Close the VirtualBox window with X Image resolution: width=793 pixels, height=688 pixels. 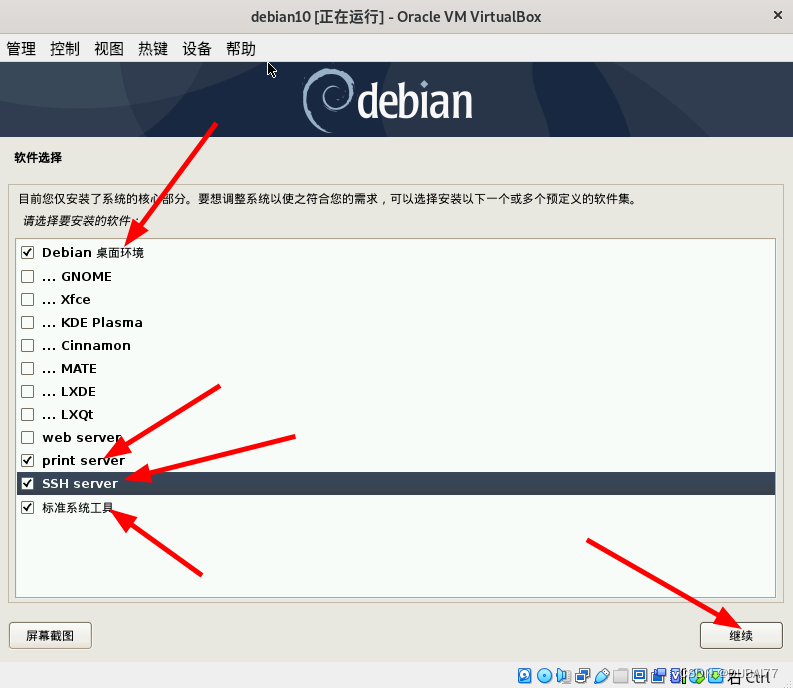(778, 15)
